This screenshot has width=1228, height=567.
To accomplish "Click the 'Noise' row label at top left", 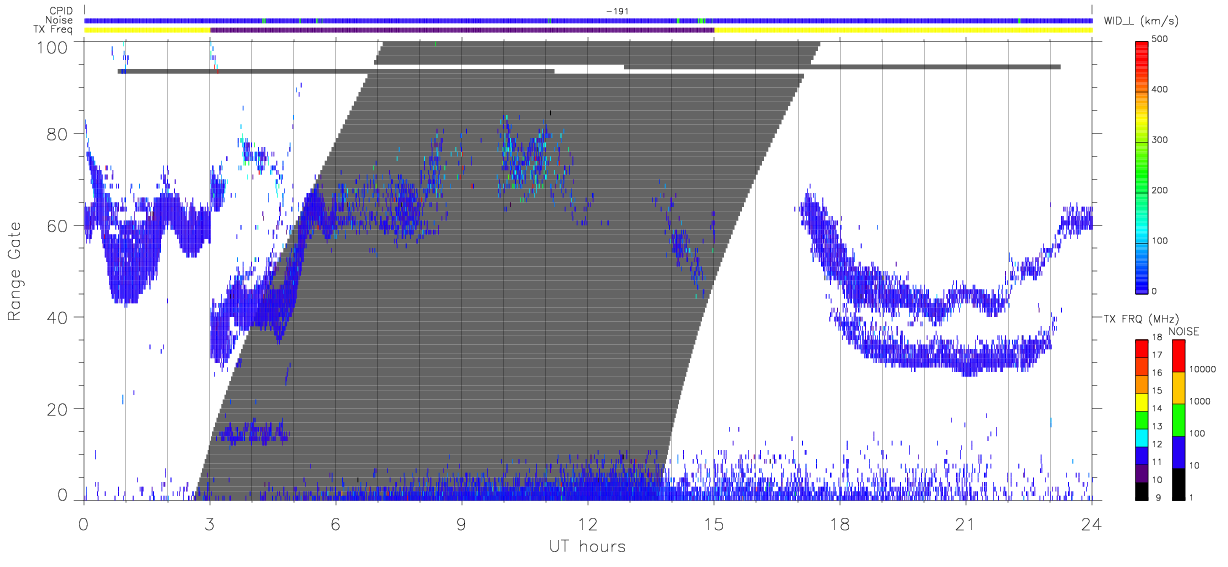I will pos(60,20).
